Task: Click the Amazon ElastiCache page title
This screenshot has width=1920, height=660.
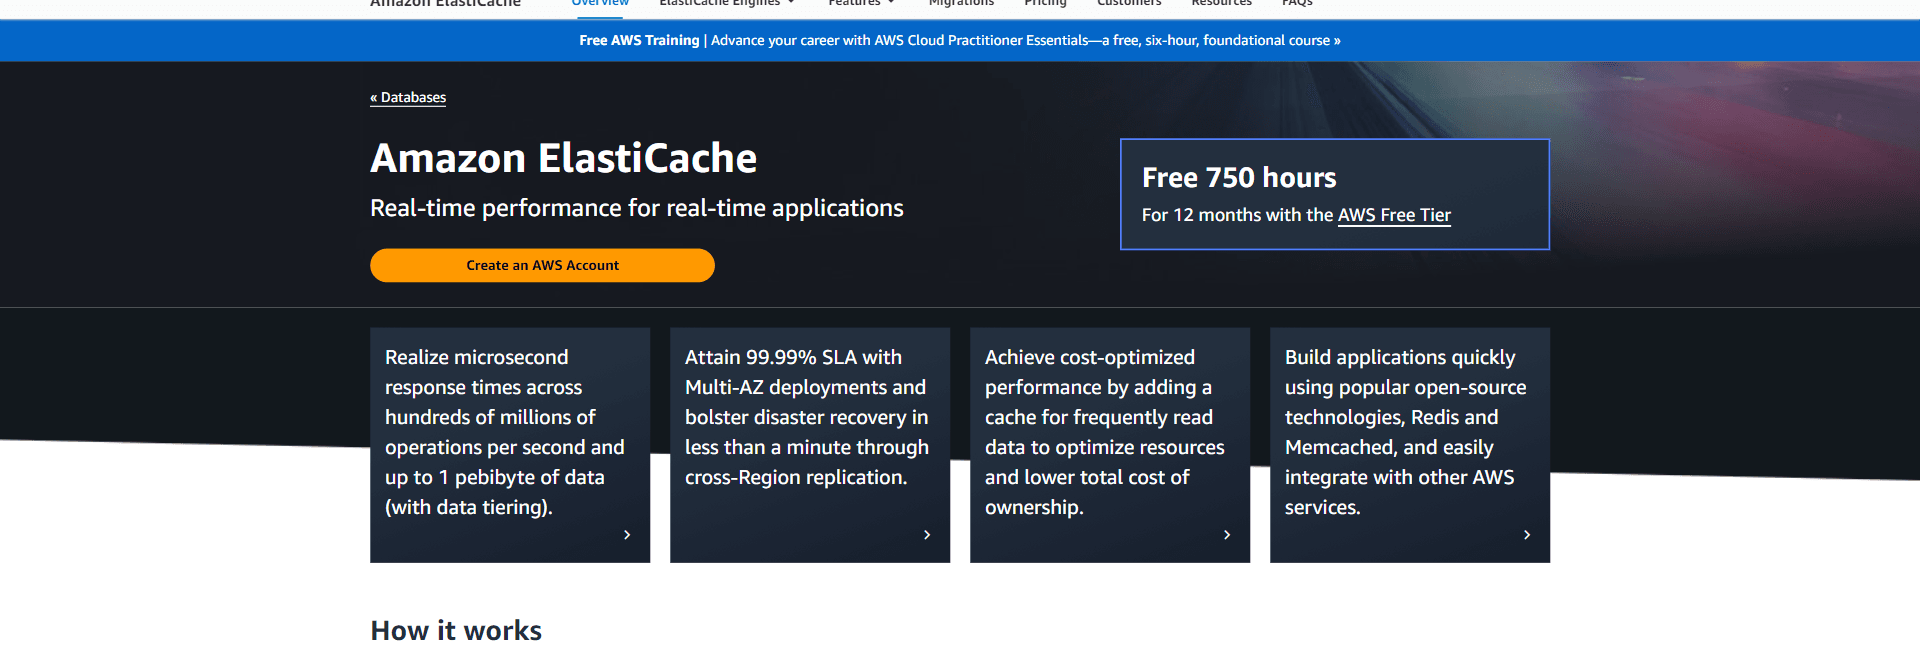Action: coord(563,158)
